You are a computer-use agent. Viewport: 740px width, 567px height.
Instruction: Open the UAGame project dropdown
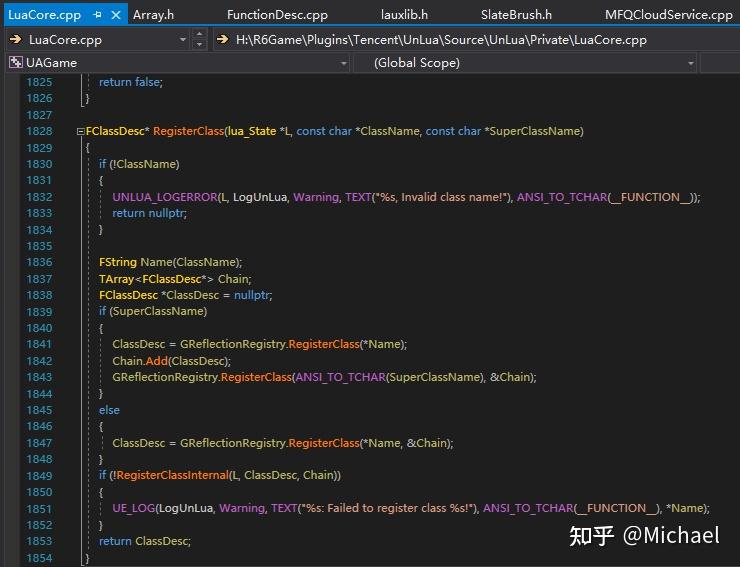coord(344,63)
